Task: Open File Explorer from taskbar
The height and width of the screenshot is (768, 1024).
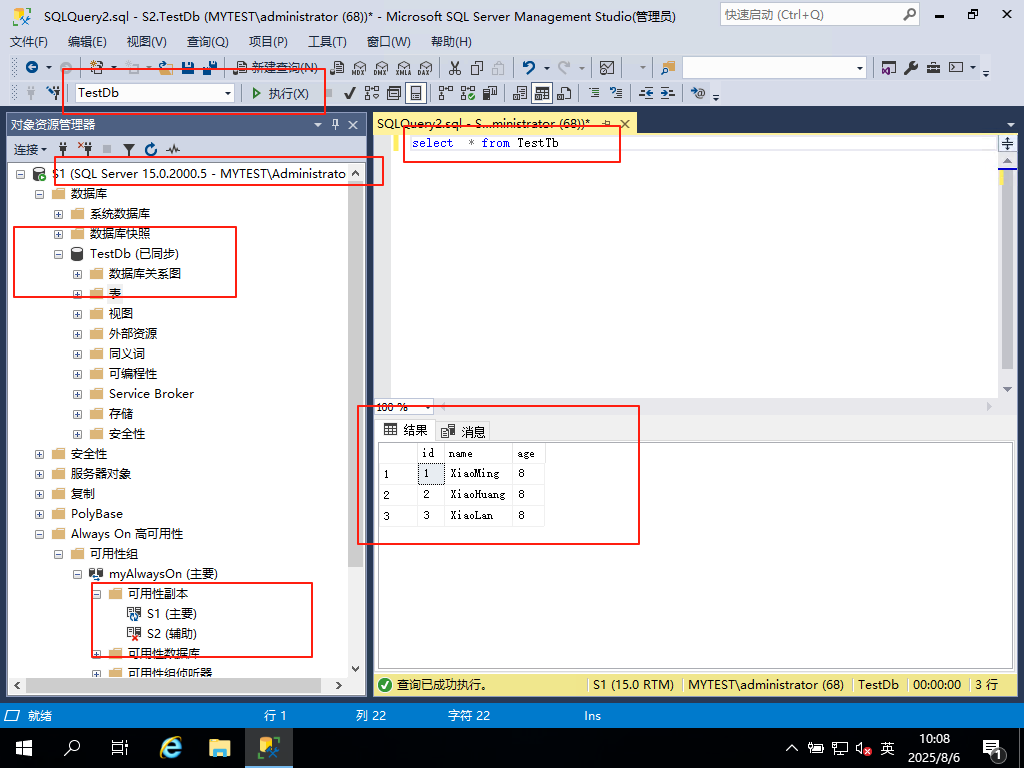Action: pyautogui.click(x=219, y=748)
